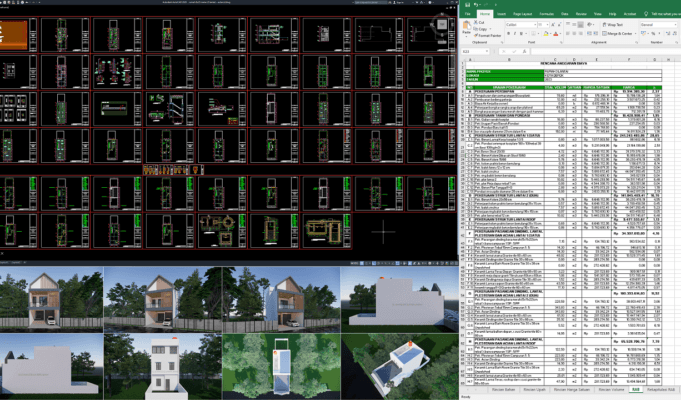Click the Insert Function fx icon

click(x=524, y=51)
